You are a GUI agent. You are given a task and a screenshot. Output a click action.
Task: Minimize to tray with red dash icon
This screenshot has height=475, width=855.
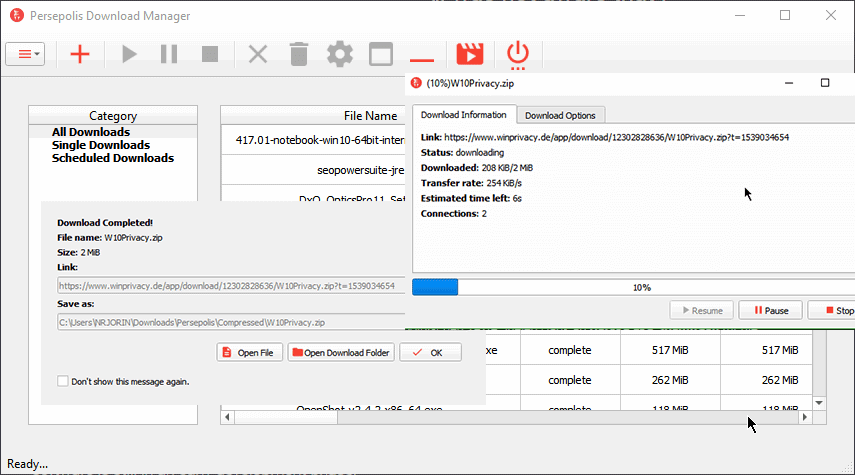click(422, 59)
